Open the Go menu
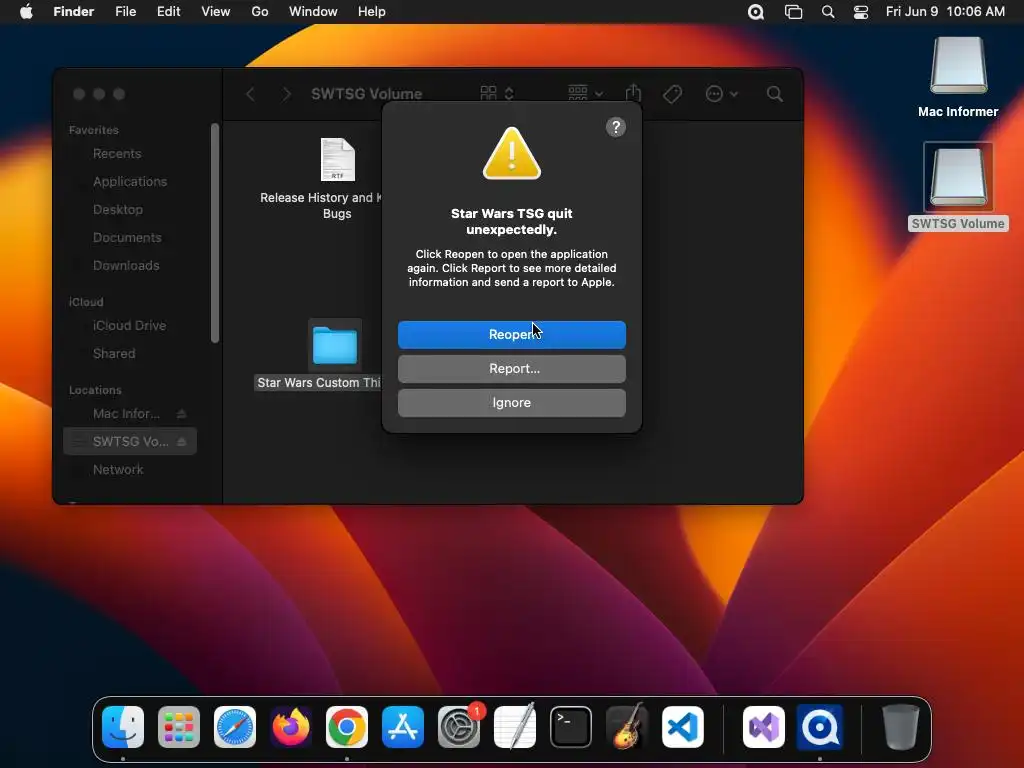 point(260,12)
